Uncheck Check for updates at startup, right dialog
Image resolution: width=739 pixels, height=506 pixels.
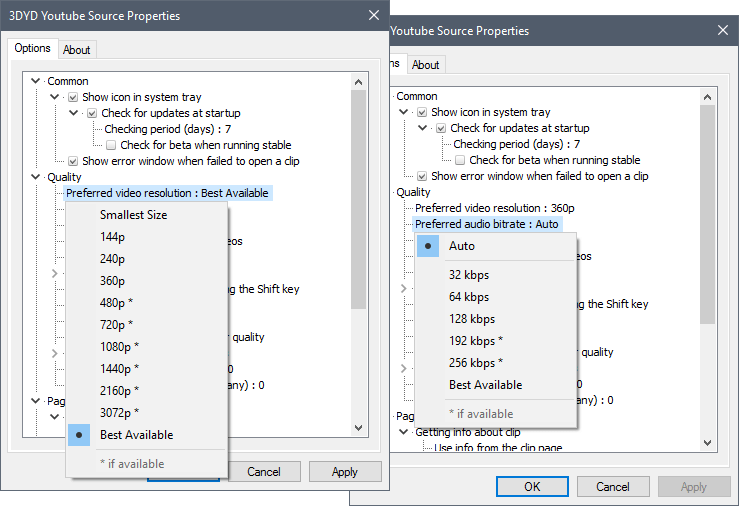[x=439, y=129]
